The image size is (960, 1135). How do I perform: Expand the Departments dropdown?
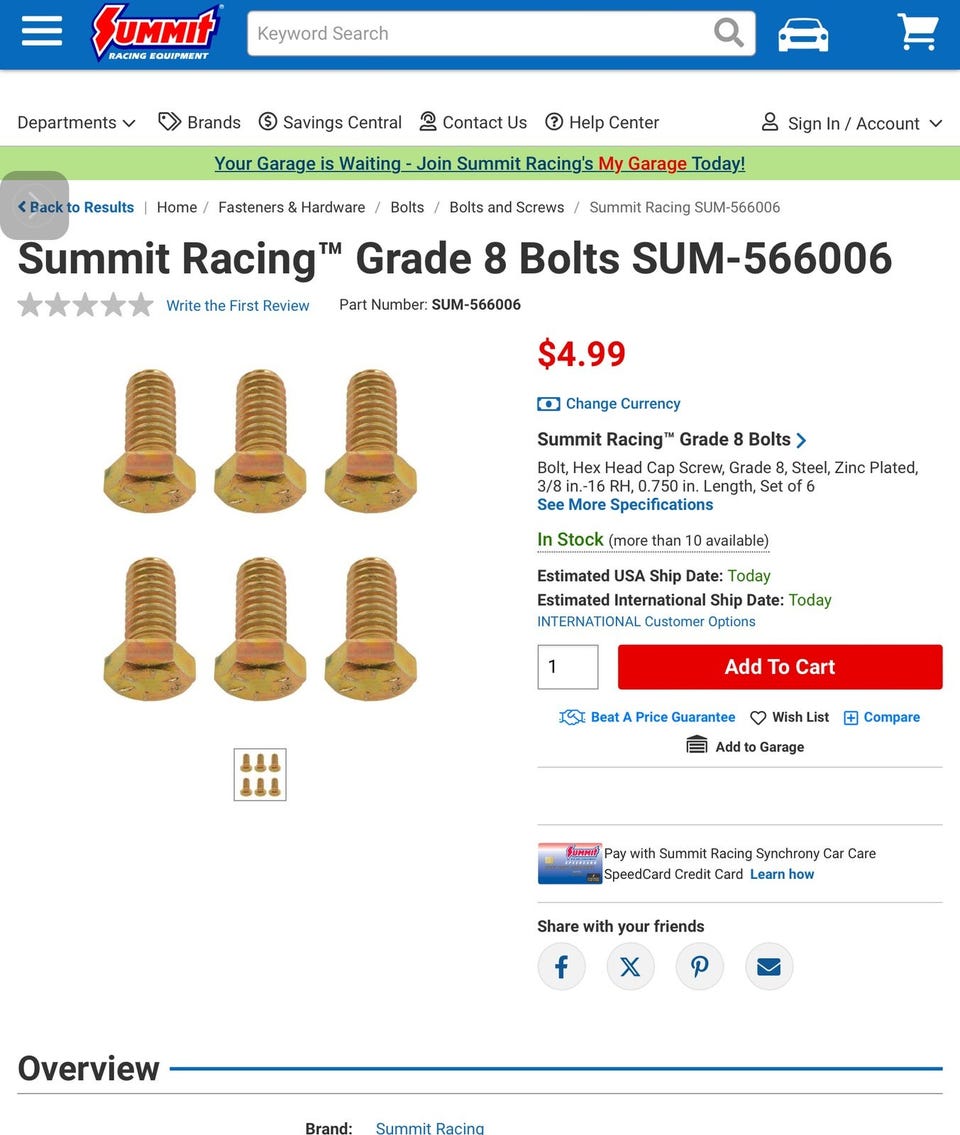tap(76, 122)
